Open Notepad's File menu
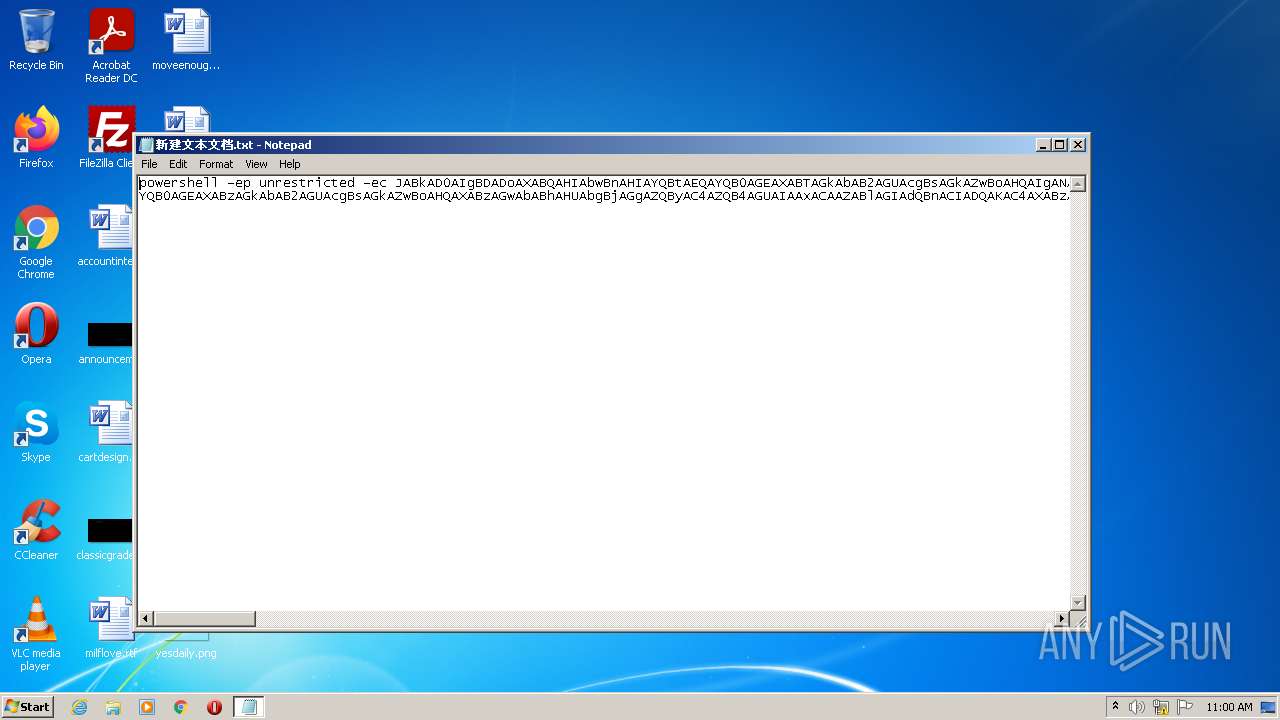Screen dimensions: 1280x720 tap(149, 164)
